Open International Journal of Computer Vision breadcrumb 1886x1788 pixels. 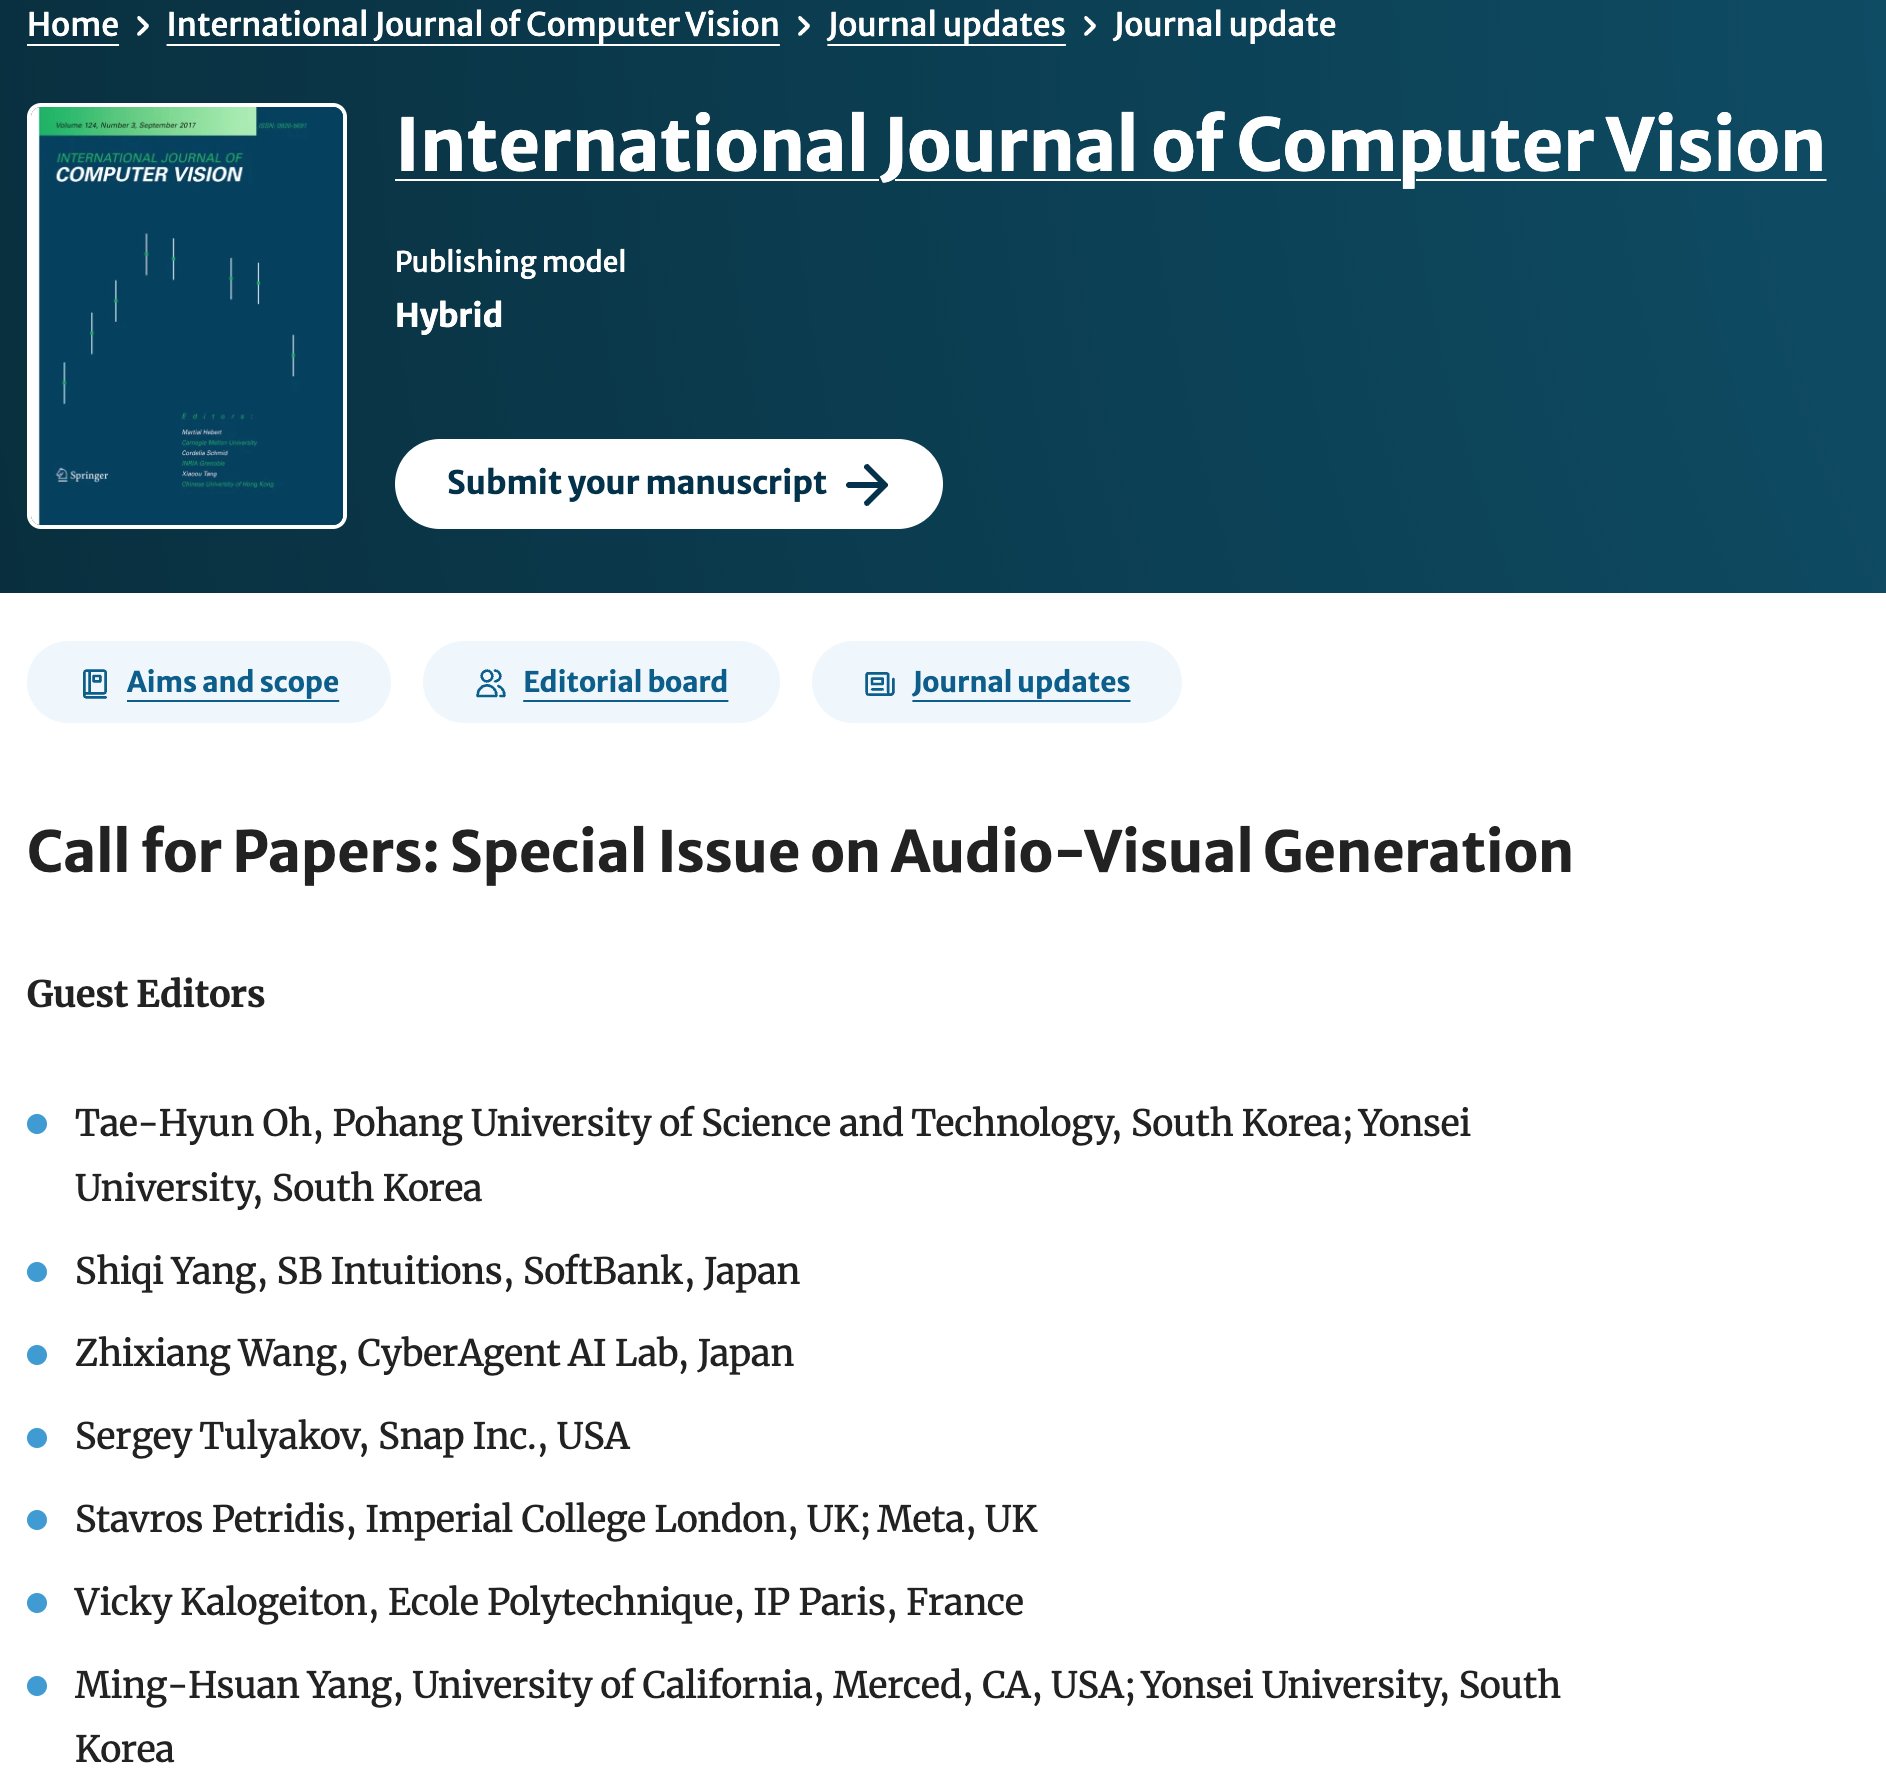473,24
